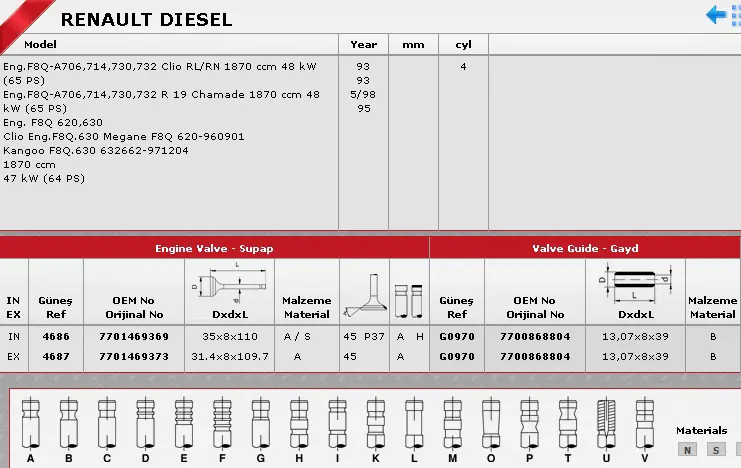
Task: Select valve stem type L icon
Action: [413, 425]
